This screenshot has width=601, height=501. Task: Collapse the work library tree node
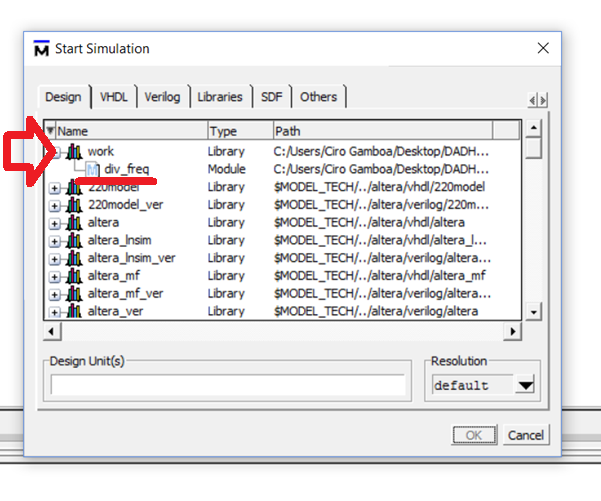(x=56, y=151)
